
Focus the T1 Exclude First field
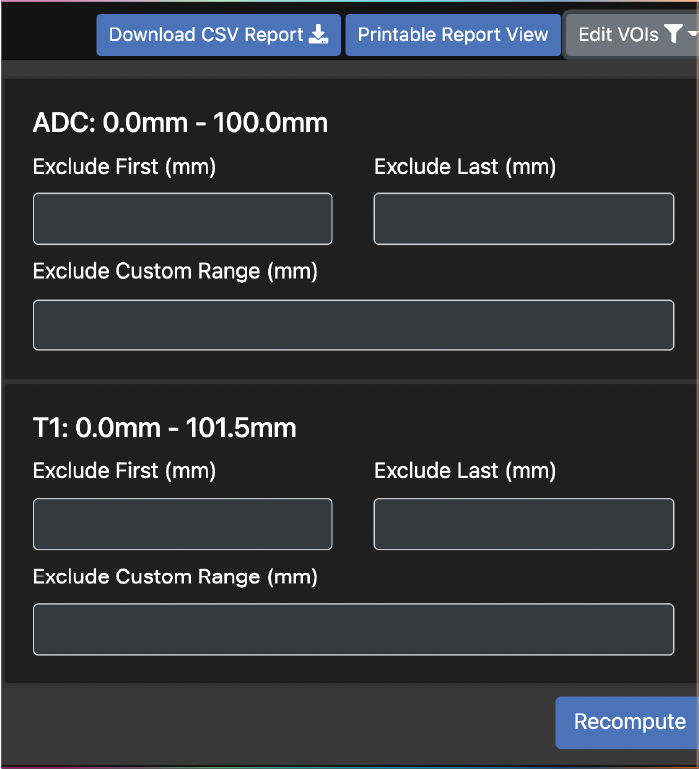pos(183,524)
